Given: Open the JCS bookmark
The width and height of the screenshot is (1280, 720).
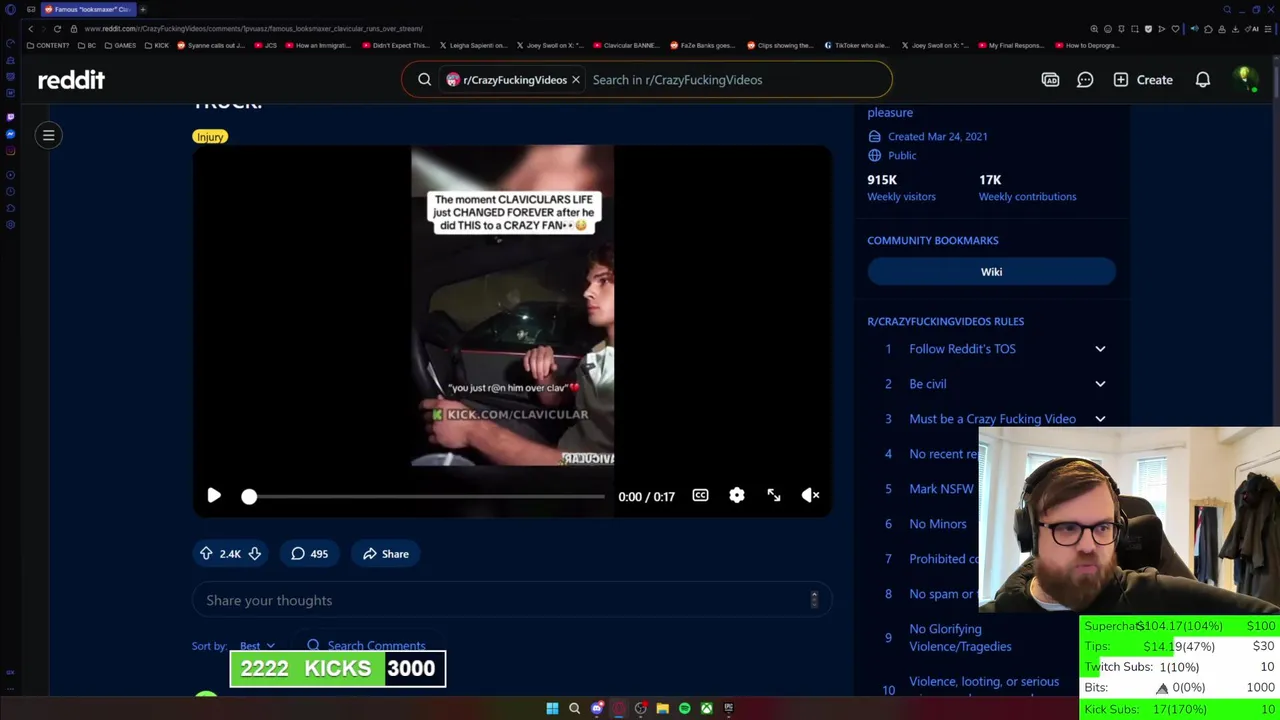Looking at the screenshot, I should (x=266, y=45).
